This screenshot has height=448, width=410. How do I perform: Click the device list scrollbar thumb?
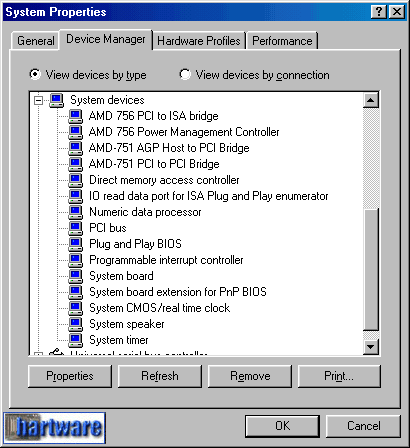(x=371, y=270)
